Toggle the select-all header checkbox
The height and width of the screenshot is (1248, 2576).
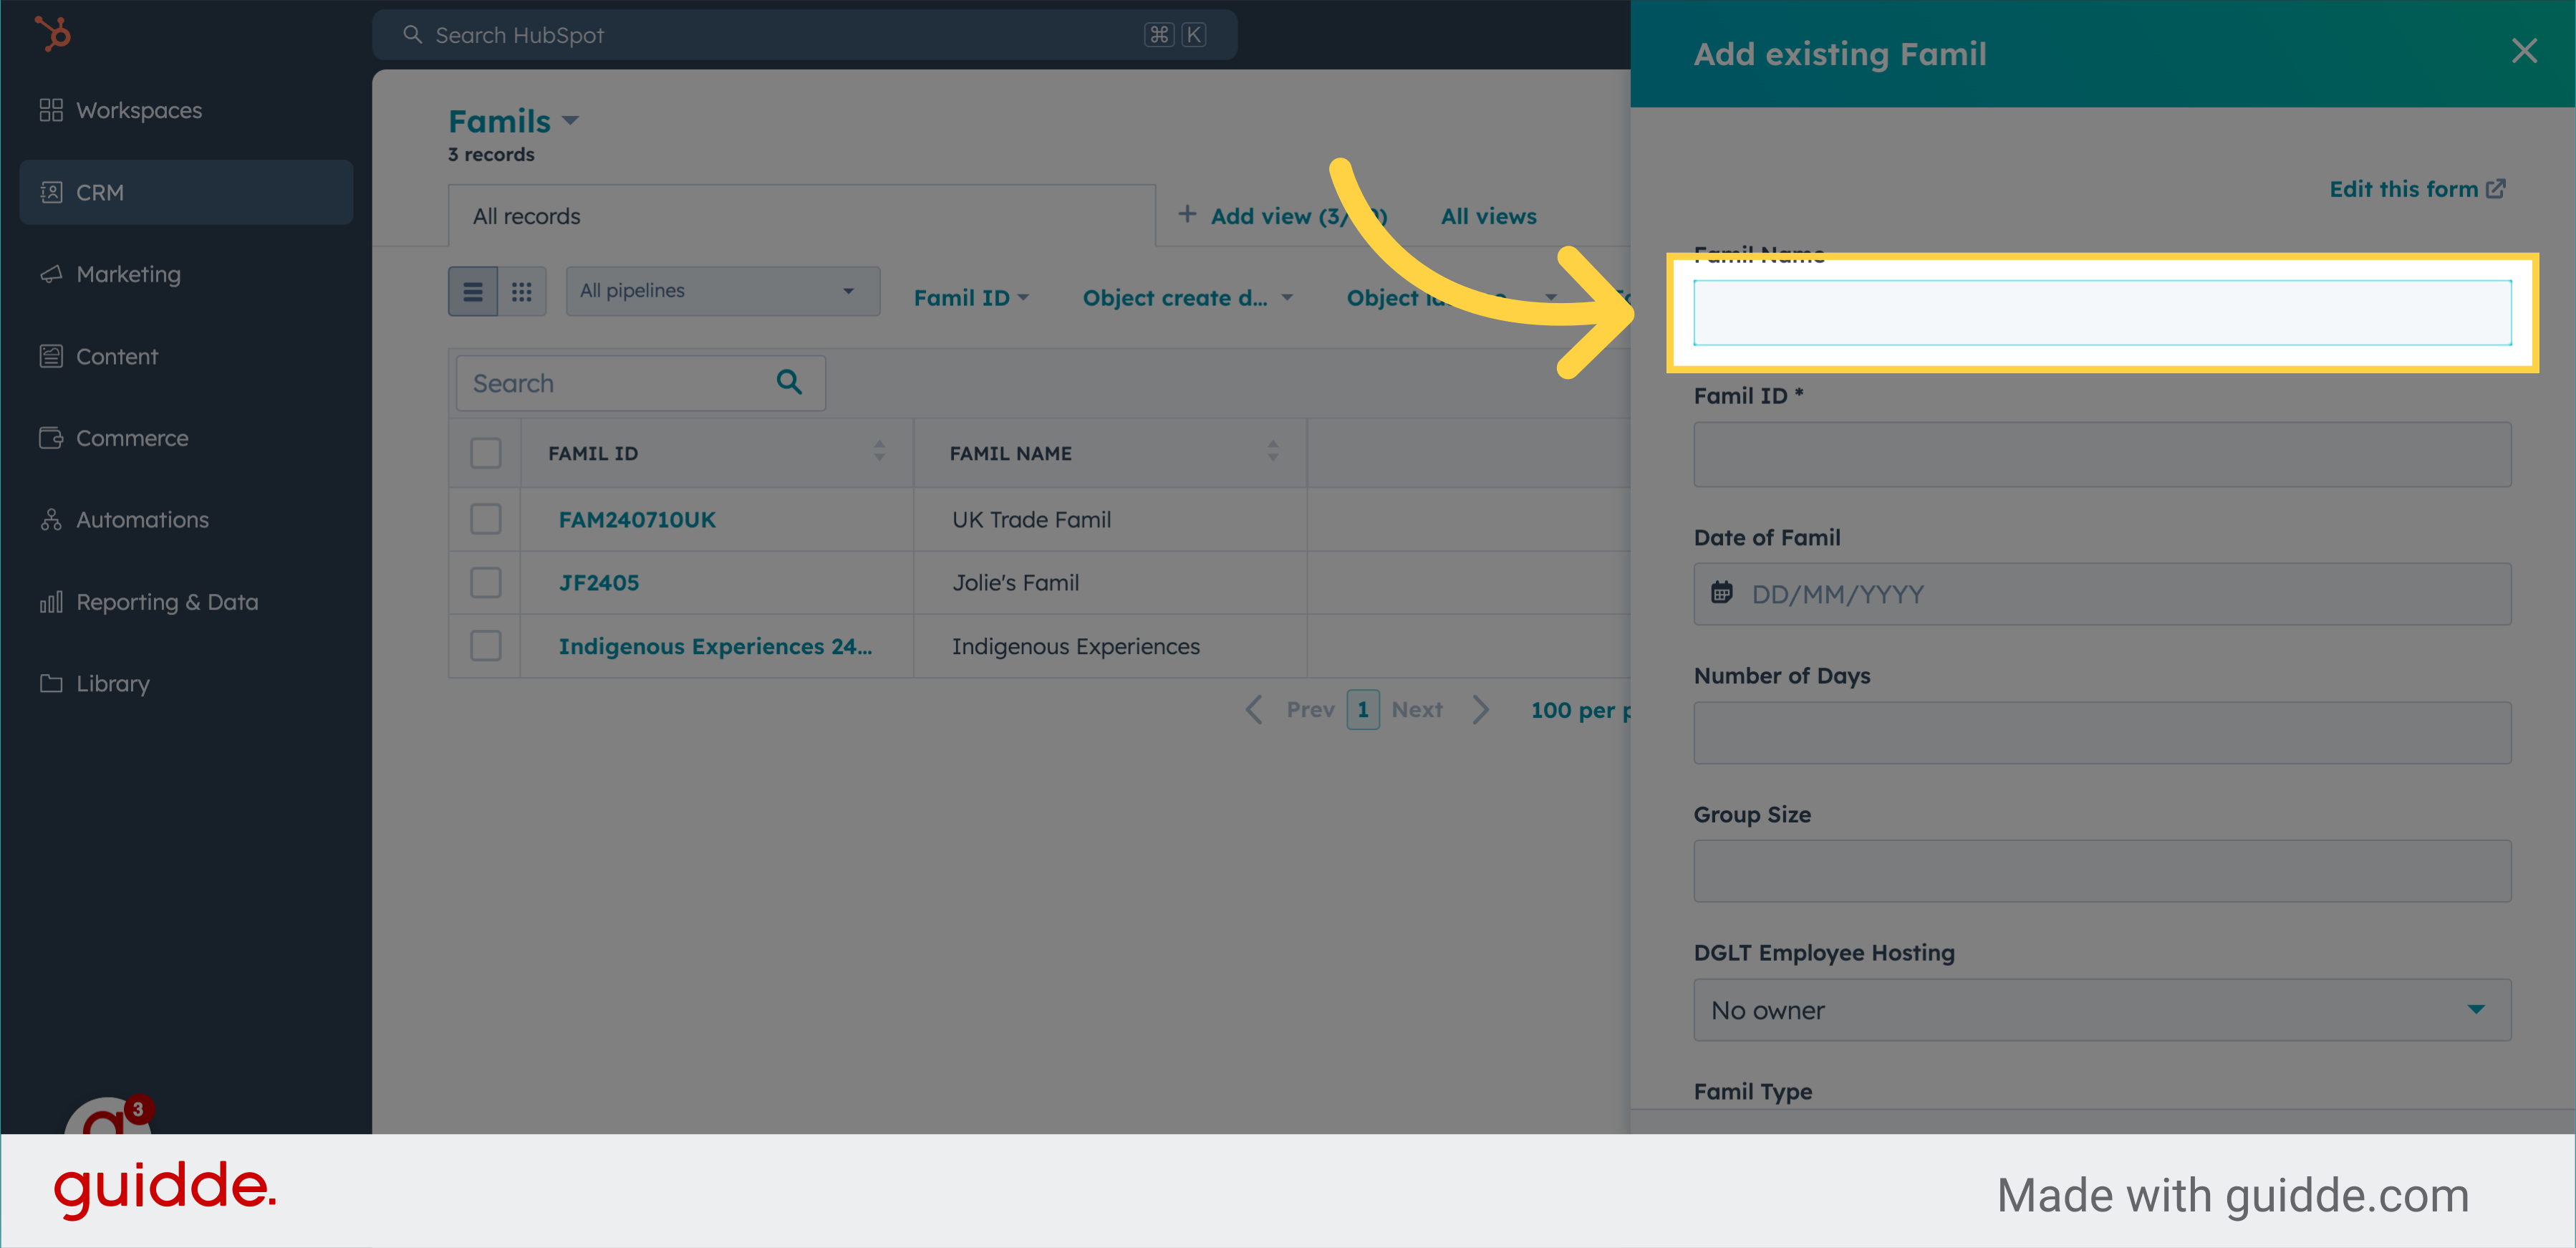pos(486,453)
